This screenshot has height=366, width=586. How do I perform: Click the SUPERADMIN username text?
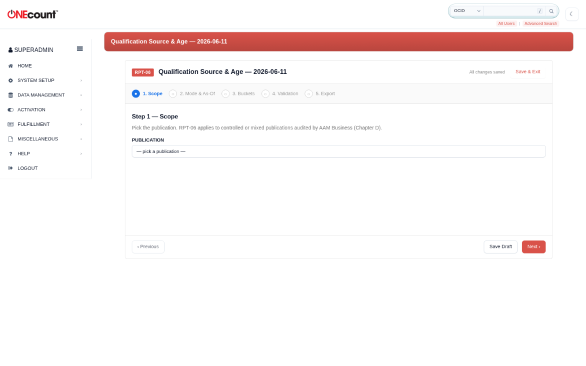click(x=34, y=50)
